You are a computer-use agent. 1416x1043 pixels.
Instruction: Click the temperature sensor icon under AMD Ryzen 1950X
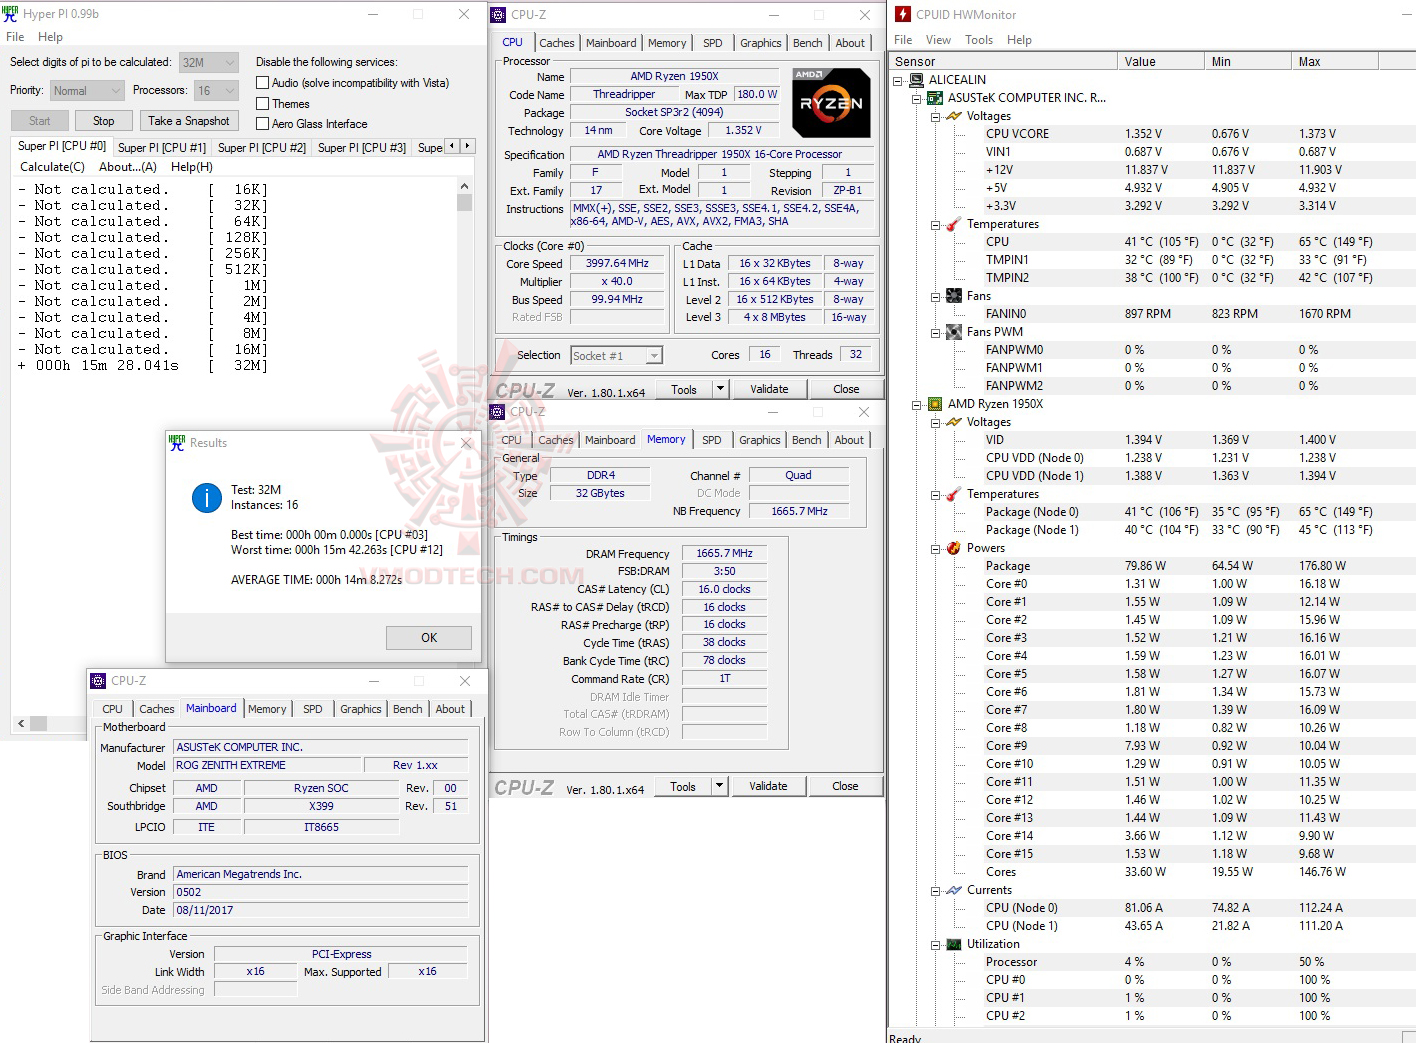(x=952, y=494)
